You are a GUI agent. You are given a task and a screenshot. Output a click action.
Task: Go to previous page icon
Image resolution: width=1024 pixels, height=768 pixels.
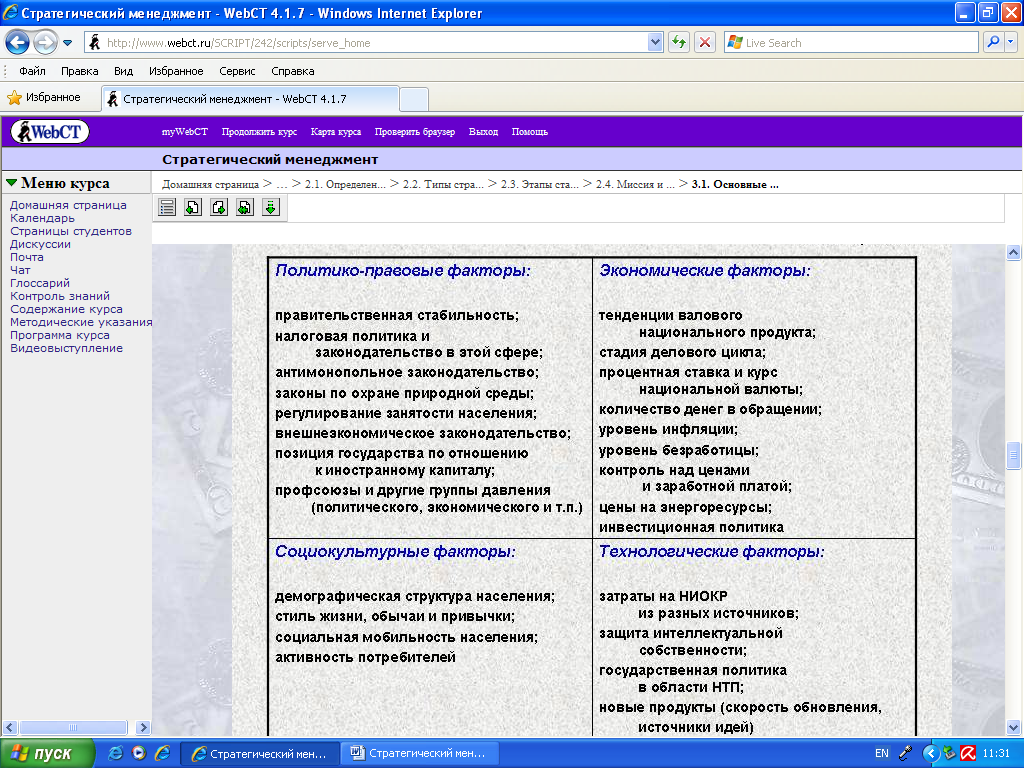(193, 208)
